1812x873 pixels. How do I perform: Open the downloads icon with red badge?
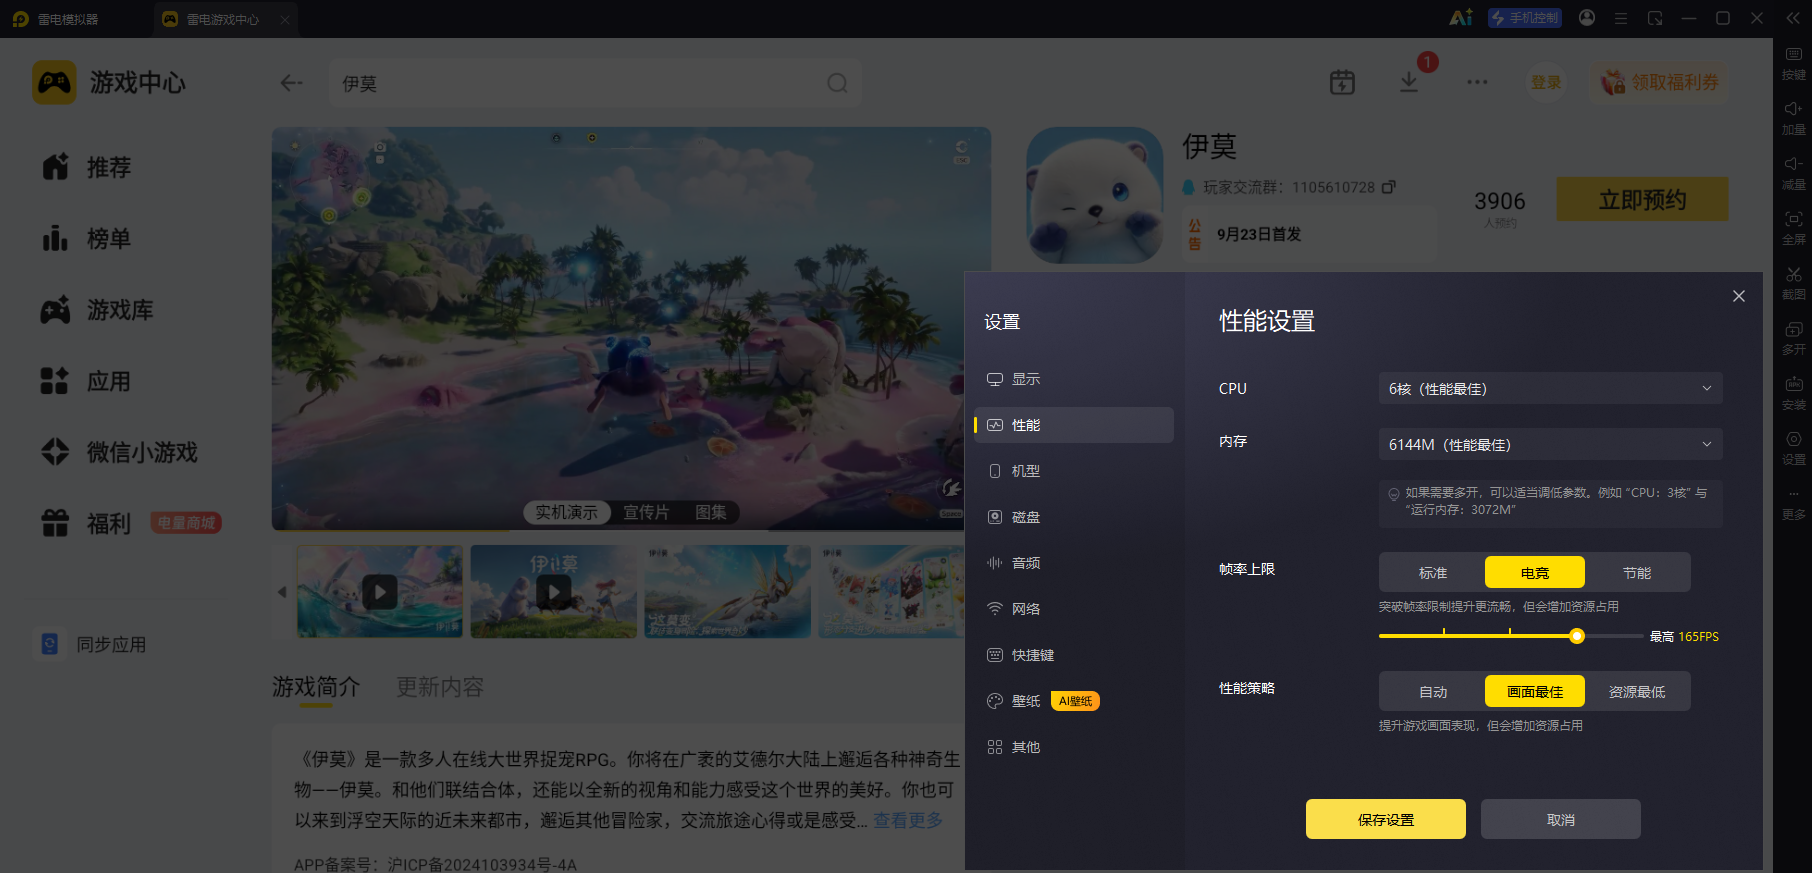[1409, 82]
